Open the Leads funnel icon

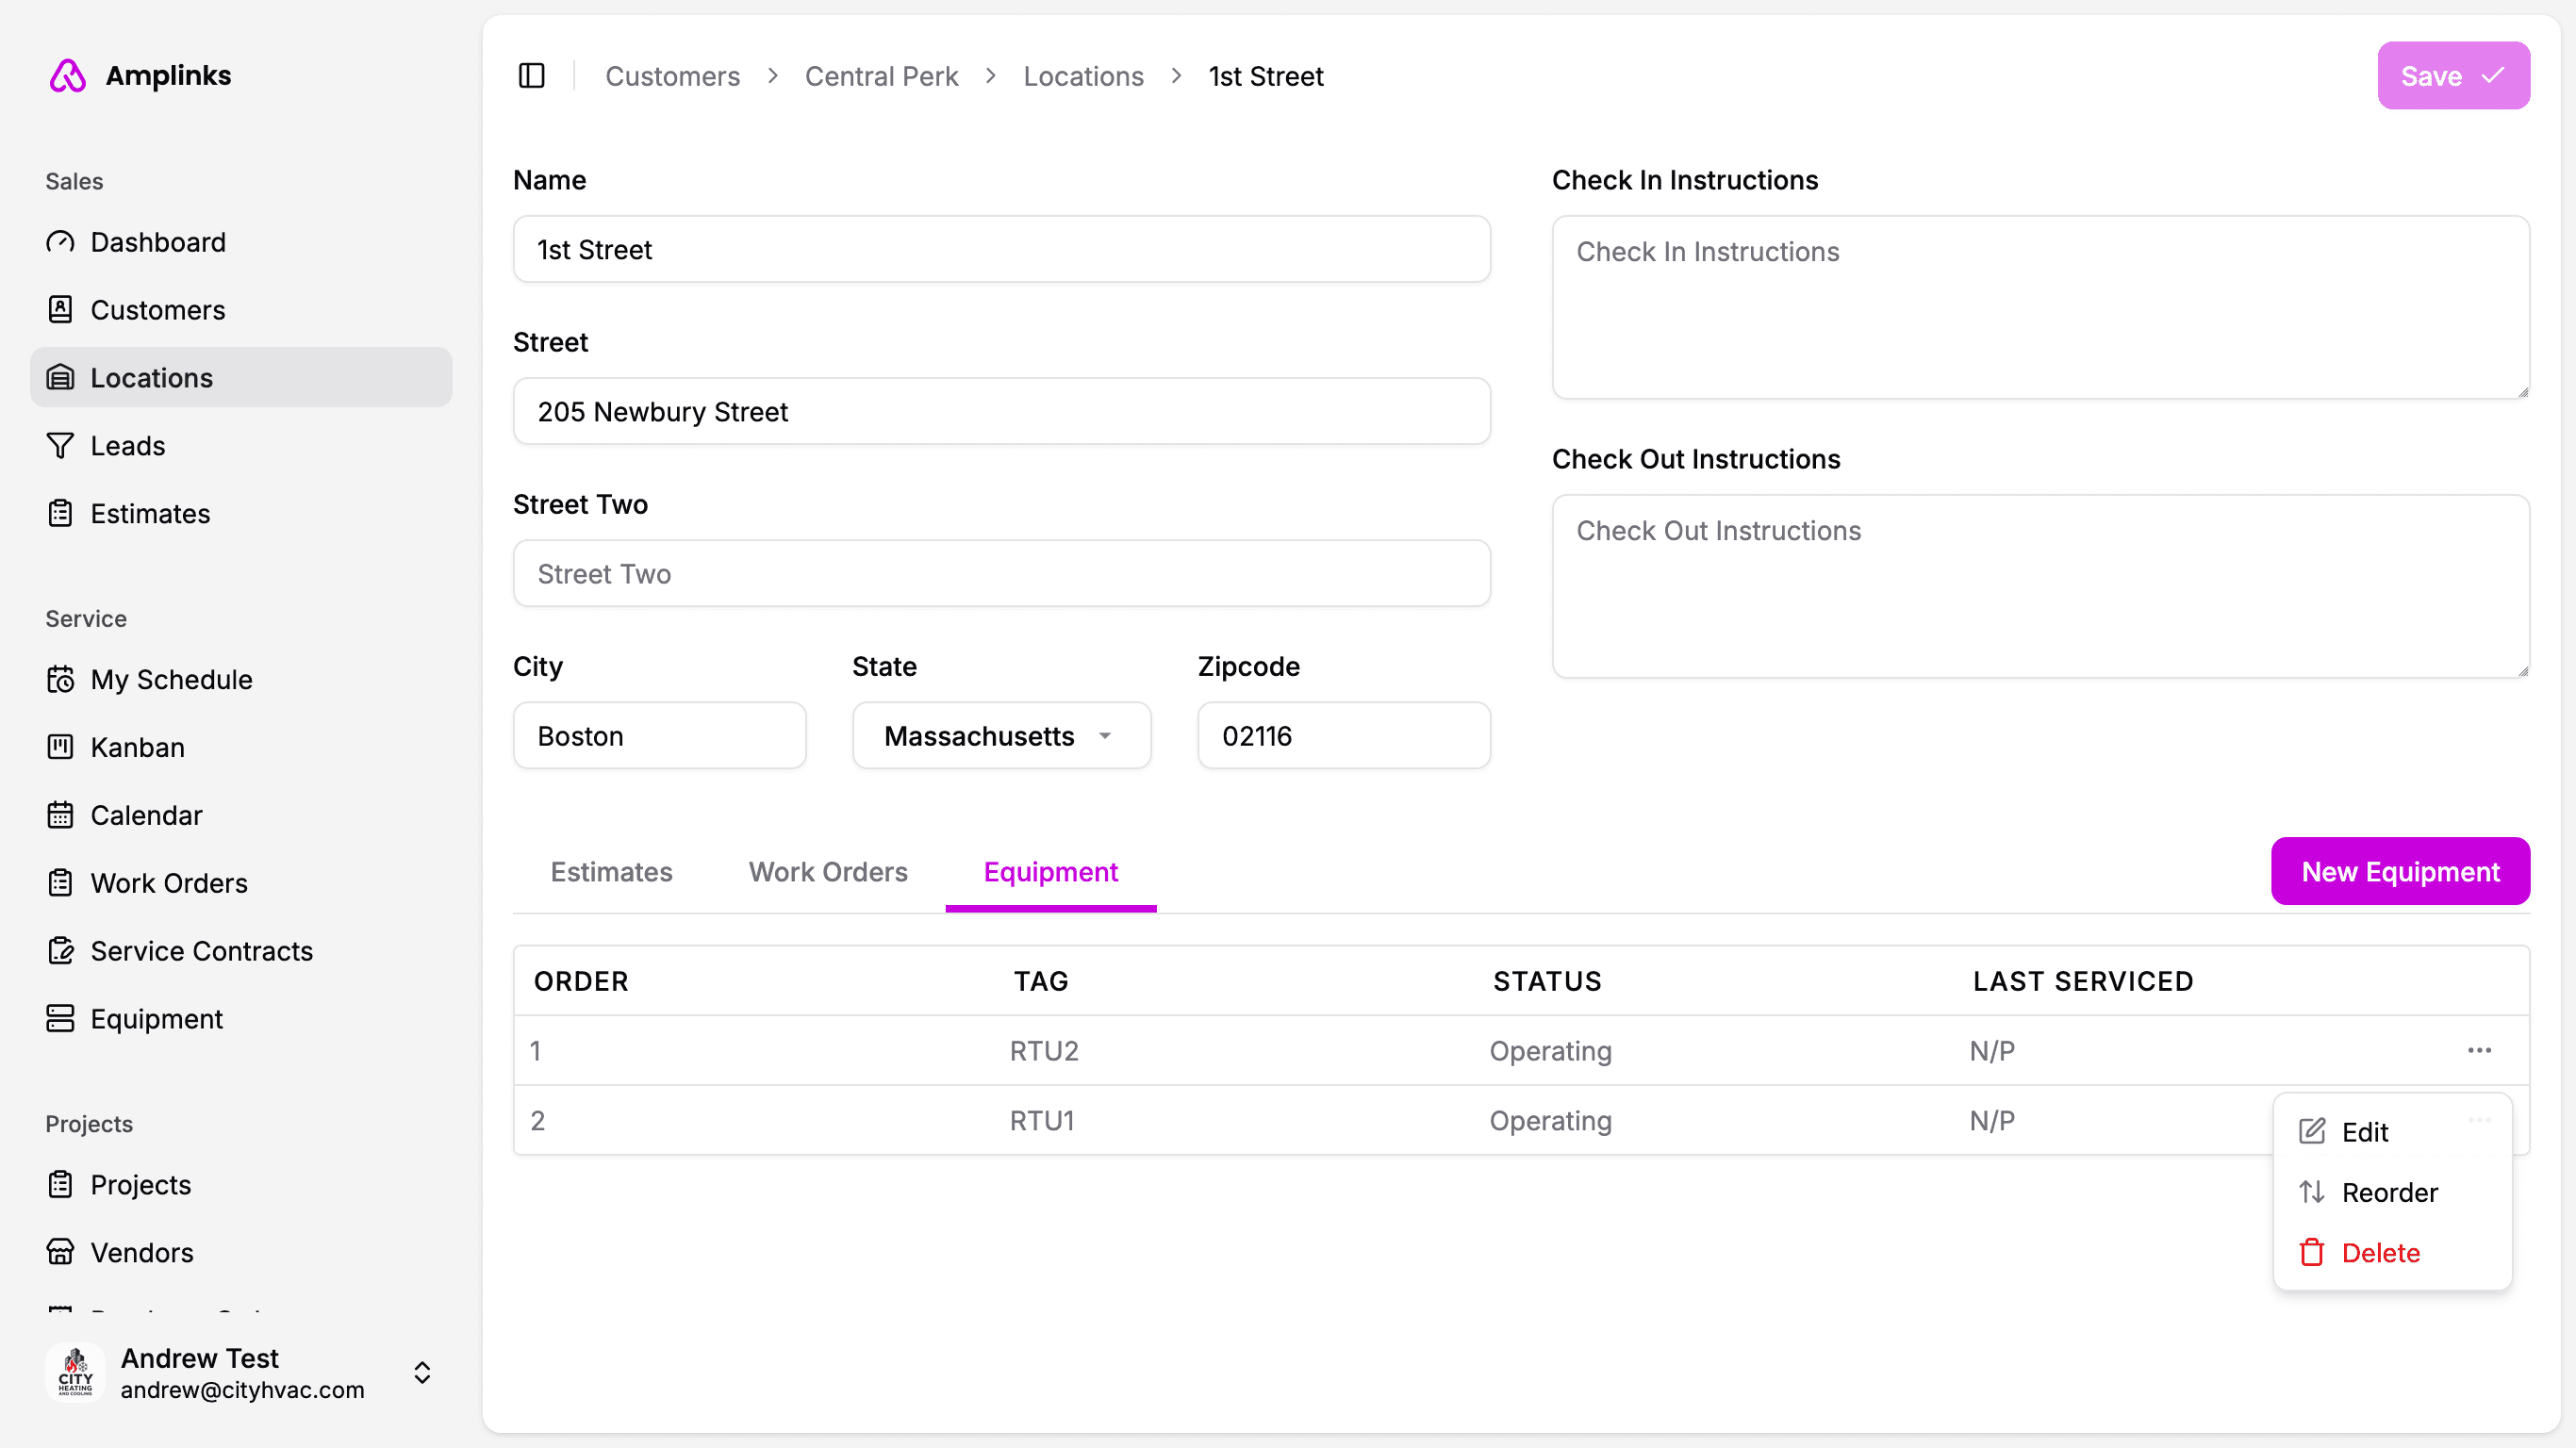(x=60, y=446)
